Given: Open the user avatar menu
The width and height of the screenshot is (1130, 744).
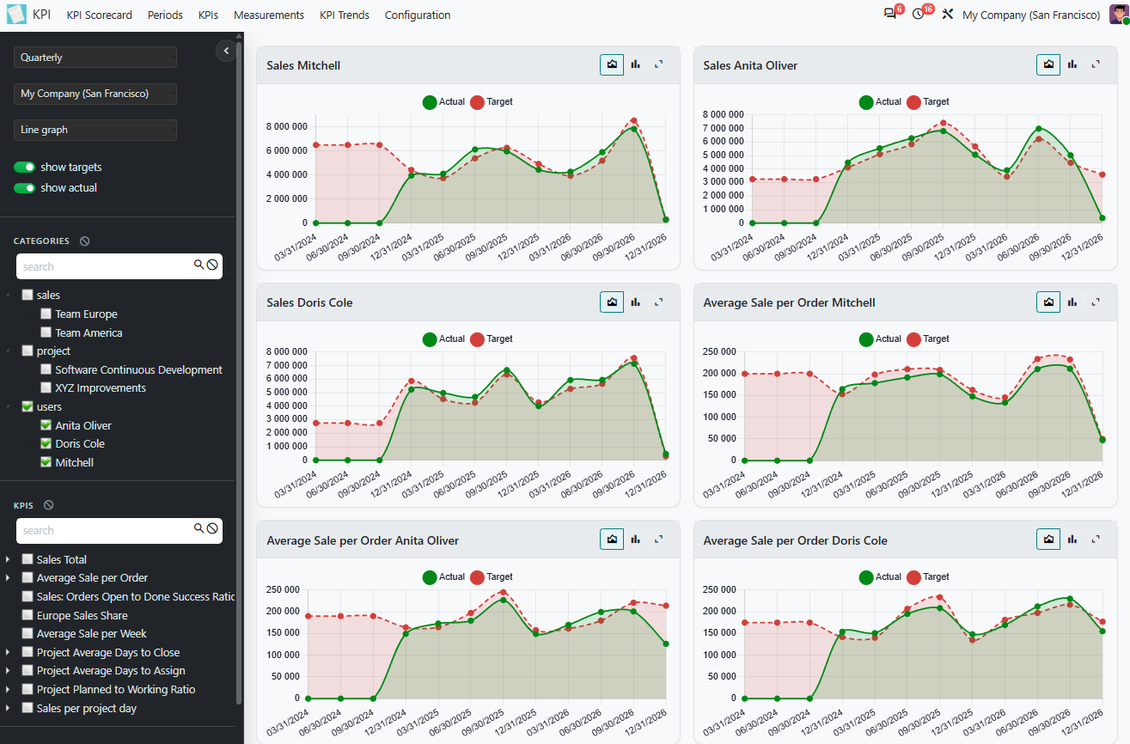Looking at the screenshot, I should [x=1119, y=14].
